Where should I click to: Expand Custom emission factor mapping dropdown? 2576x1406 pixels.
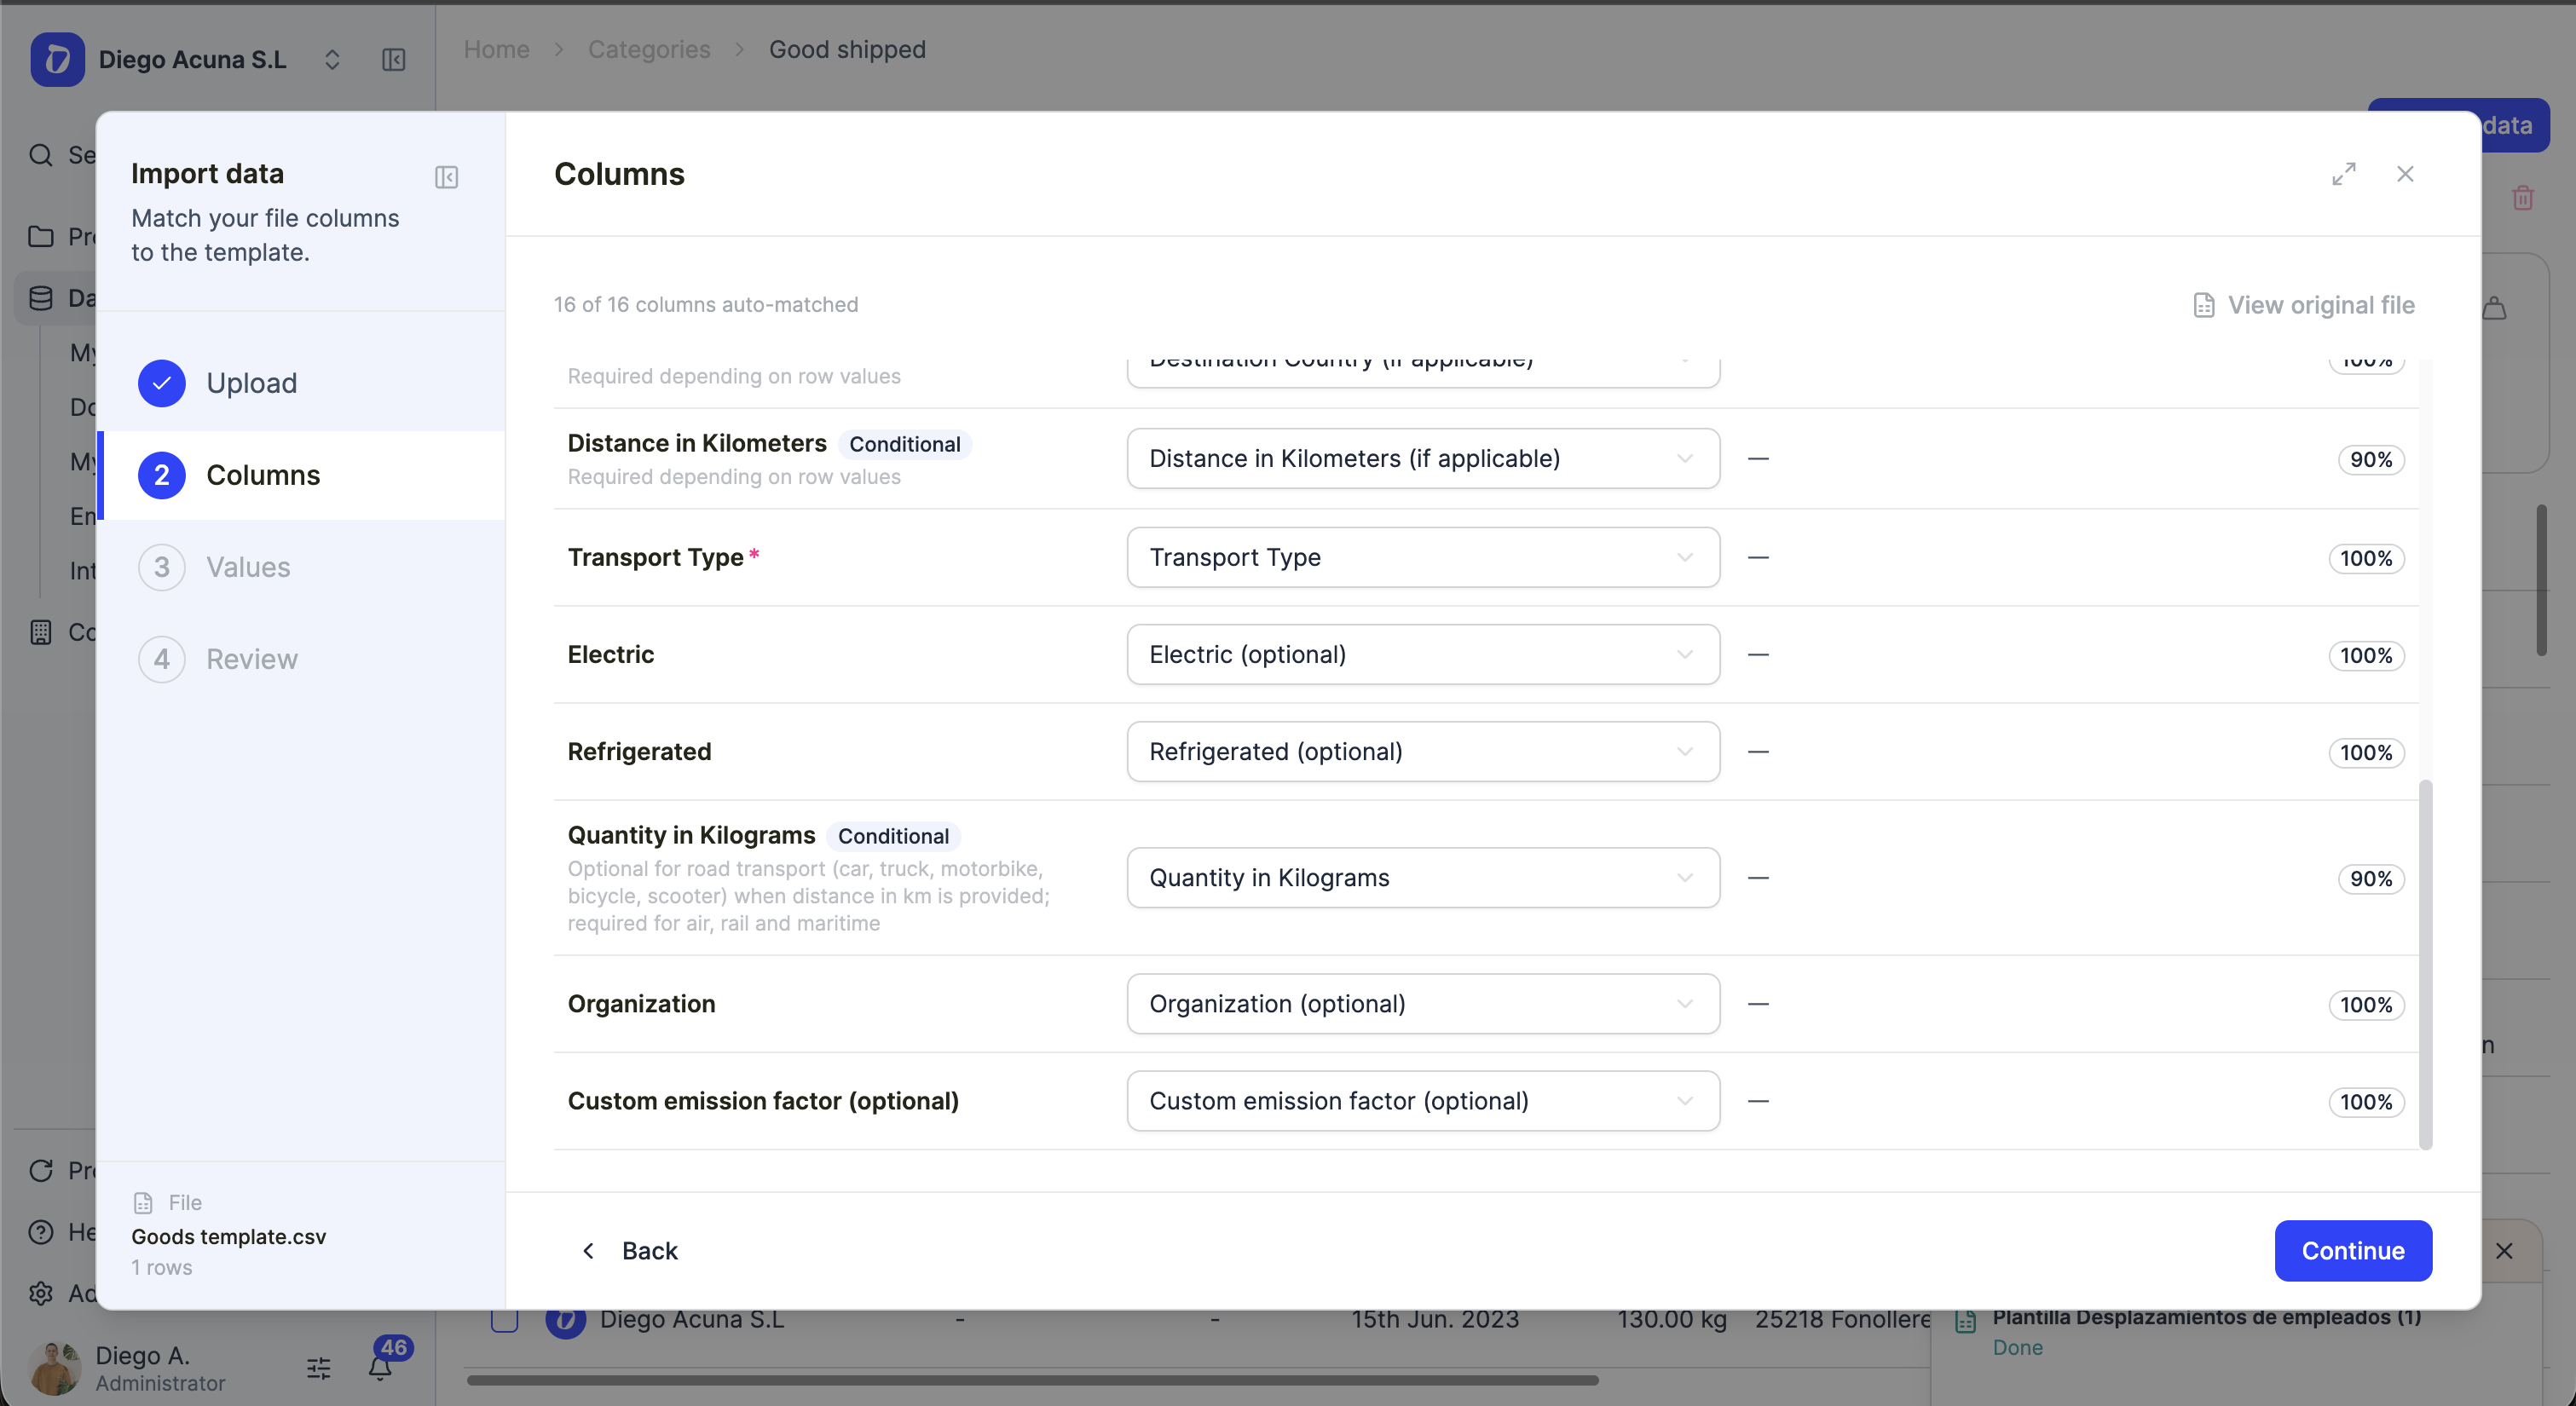[x=1423, y=1101]
